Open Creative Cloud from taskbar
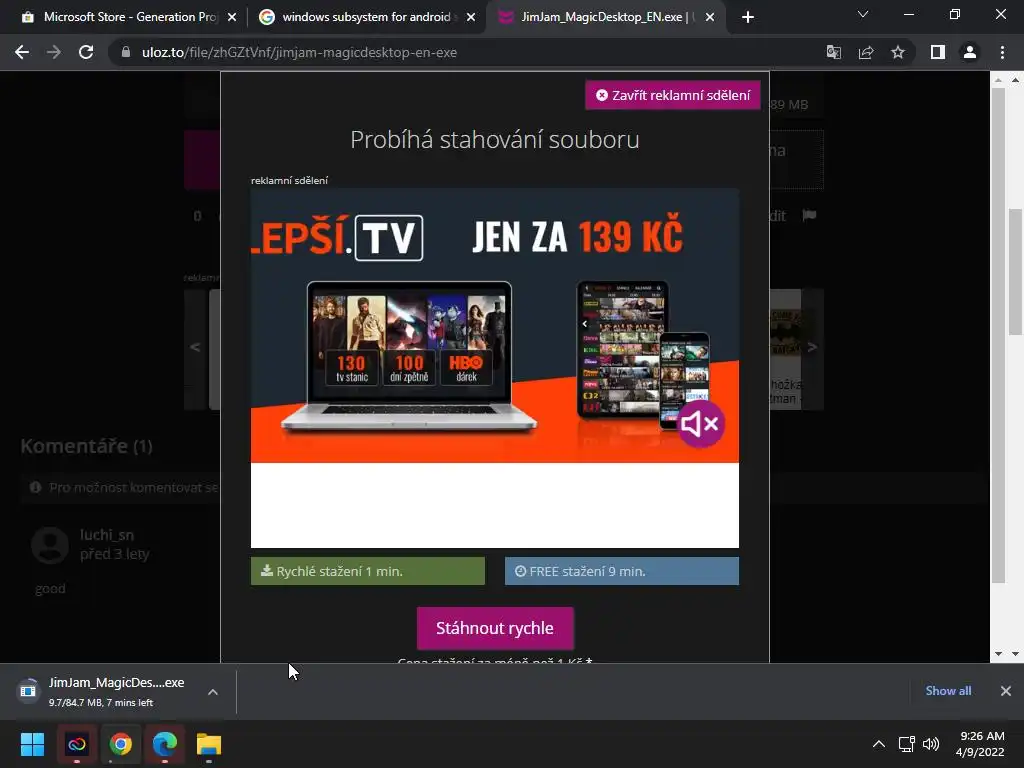 pyautogui.click(x=76, y=744)
